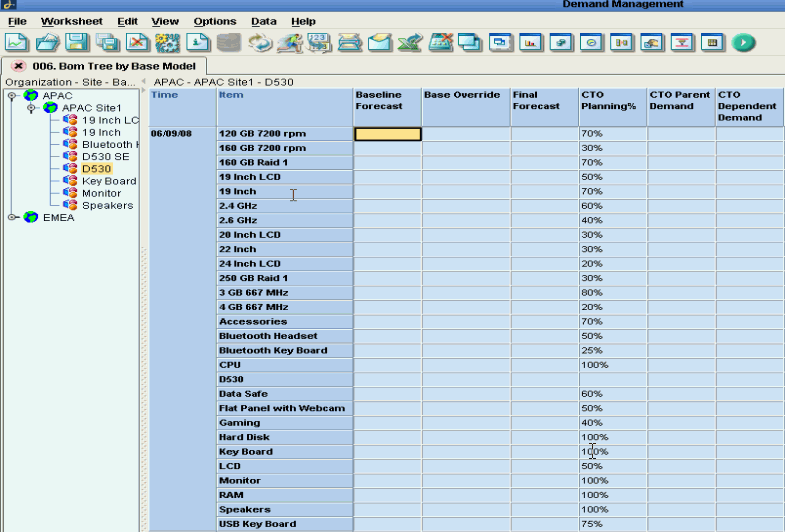
Task: Collapse the APAC Site1 tree node
Action: pyautogui.click(x=31, y=108)
